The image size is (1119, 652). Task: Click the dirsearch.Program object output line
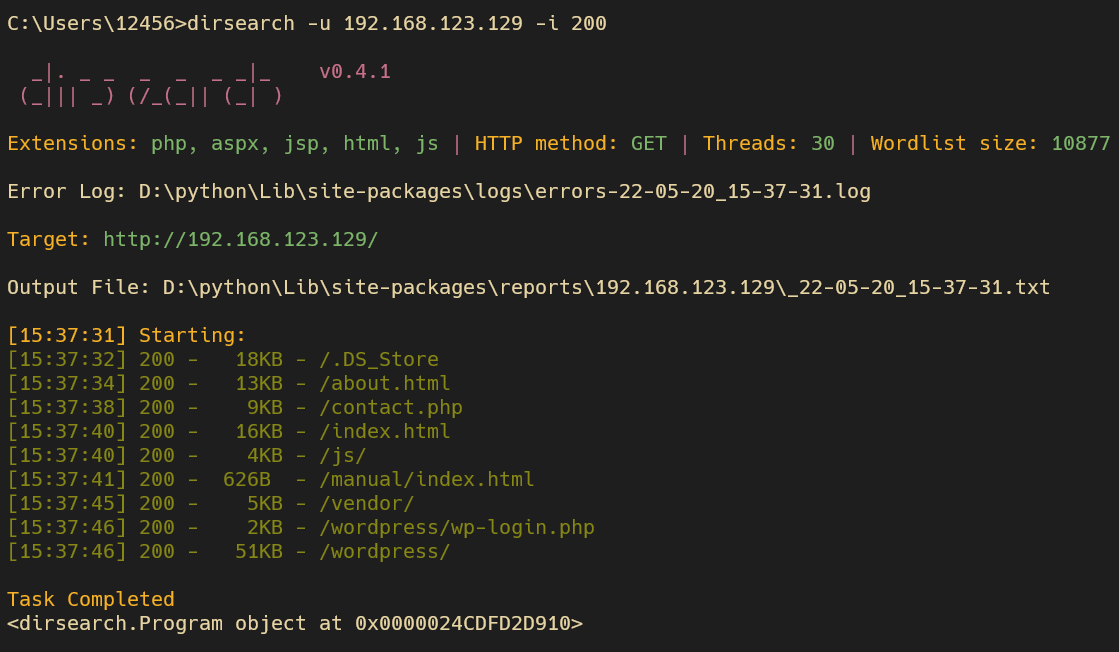point(295,623)
